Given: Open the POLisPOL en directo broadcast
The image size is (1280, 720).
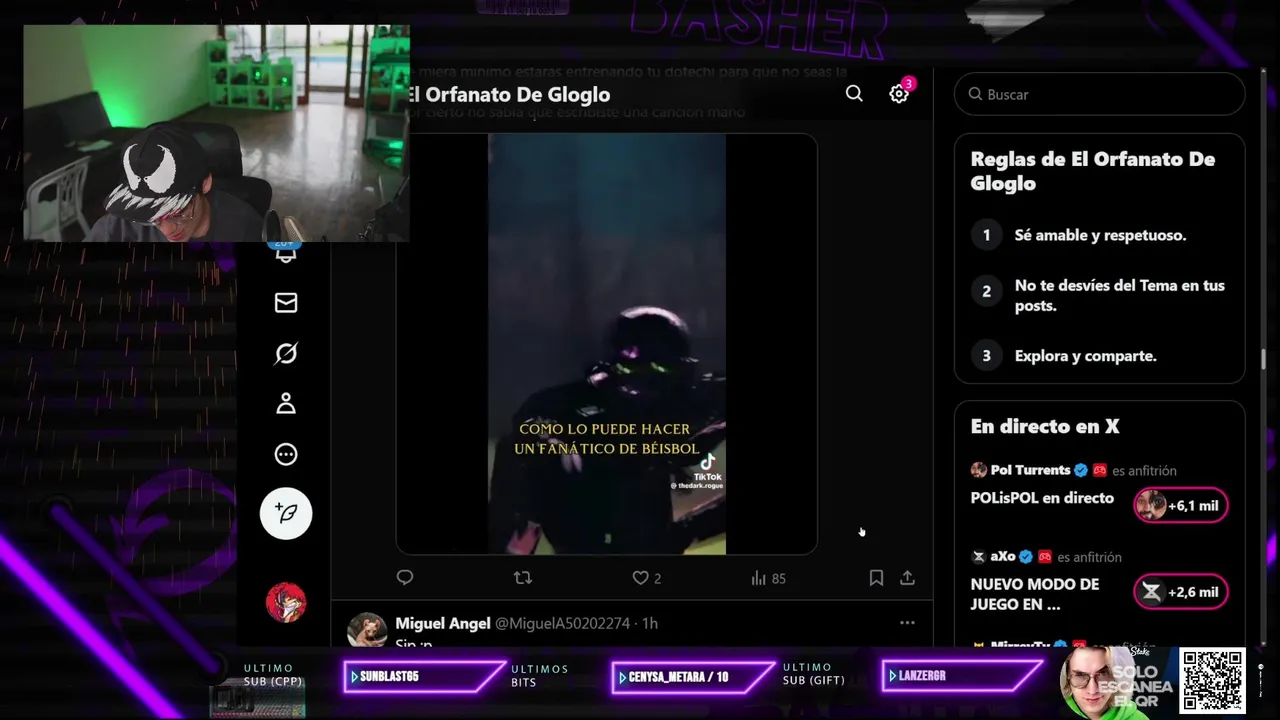Looking at the screenshot, I should (x=1042, y=498).
